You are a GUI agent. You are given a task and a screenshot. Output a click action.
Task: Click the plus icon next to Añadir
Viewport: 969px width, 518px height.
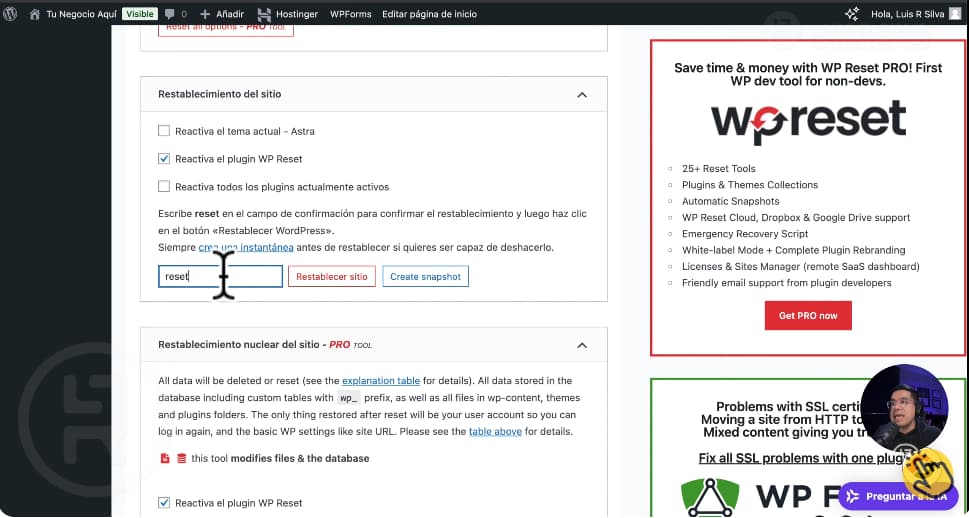[x=205, y=14]
